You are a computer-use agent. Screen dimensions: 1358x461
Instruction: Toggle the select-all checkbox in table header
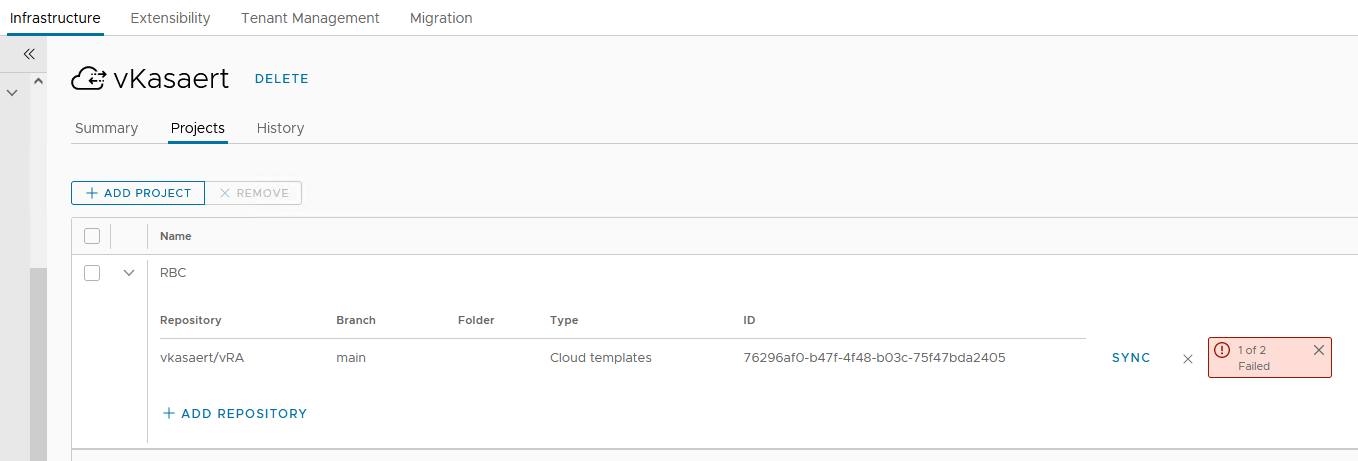pyautogui.click(x=92, y=236)
